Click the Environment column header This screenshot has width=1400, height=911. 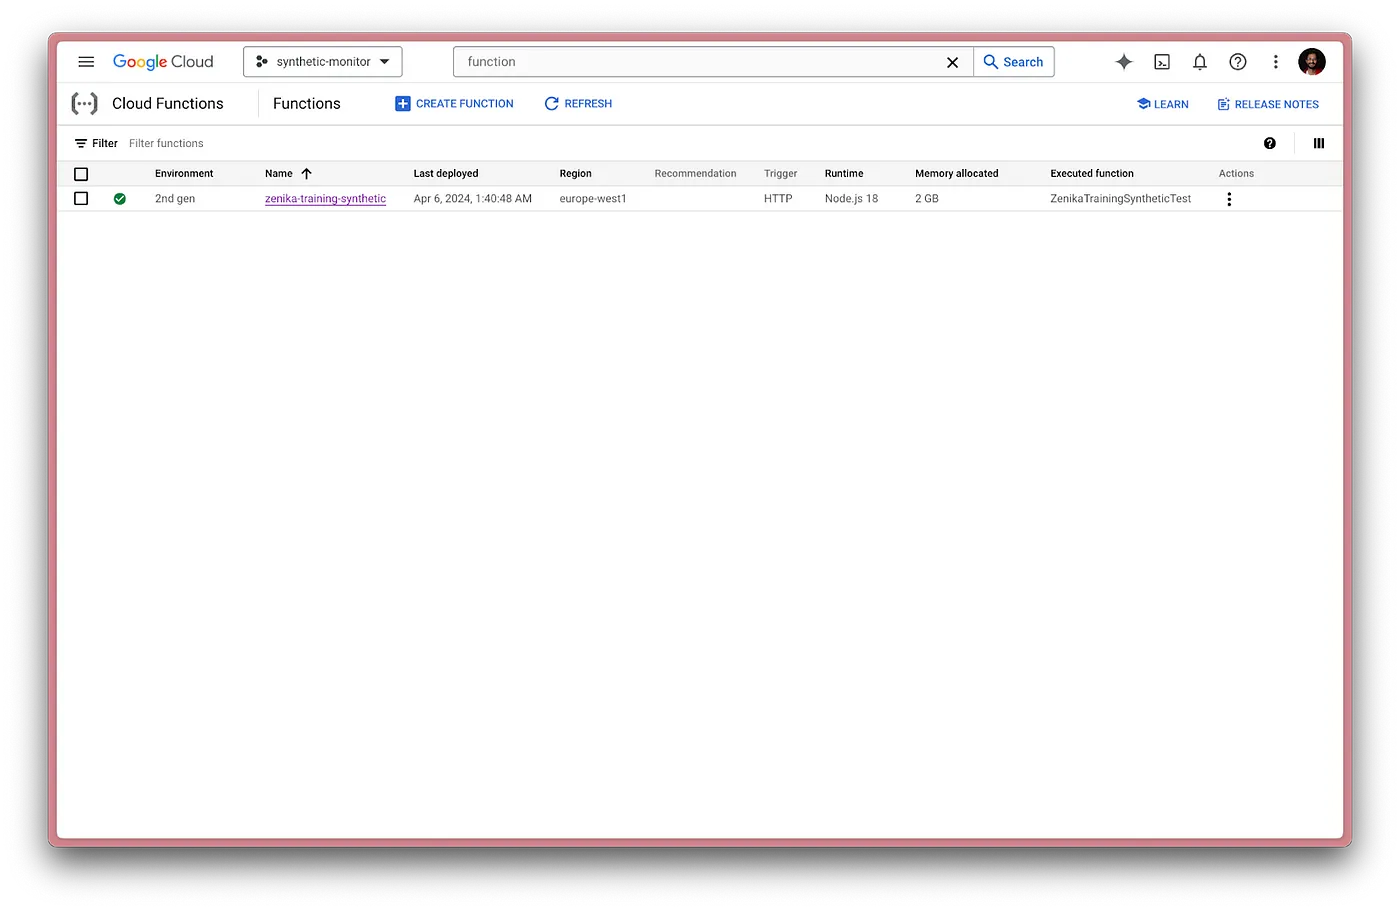pos(184,174)
